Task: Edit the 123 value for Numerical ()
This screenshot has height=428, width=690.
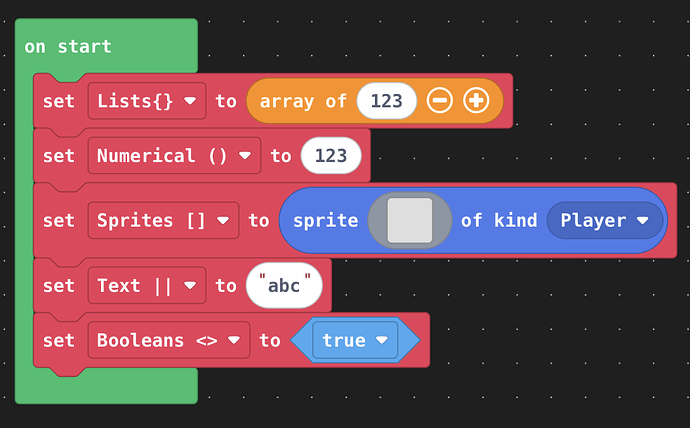Action: tap(331, 155)
